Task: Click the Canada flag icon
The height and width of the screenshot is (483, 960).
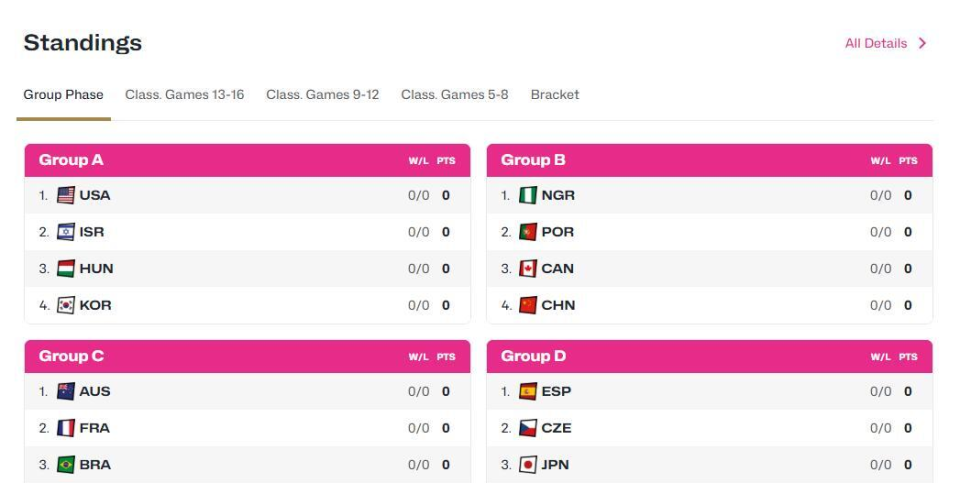Action: point(528,269)
